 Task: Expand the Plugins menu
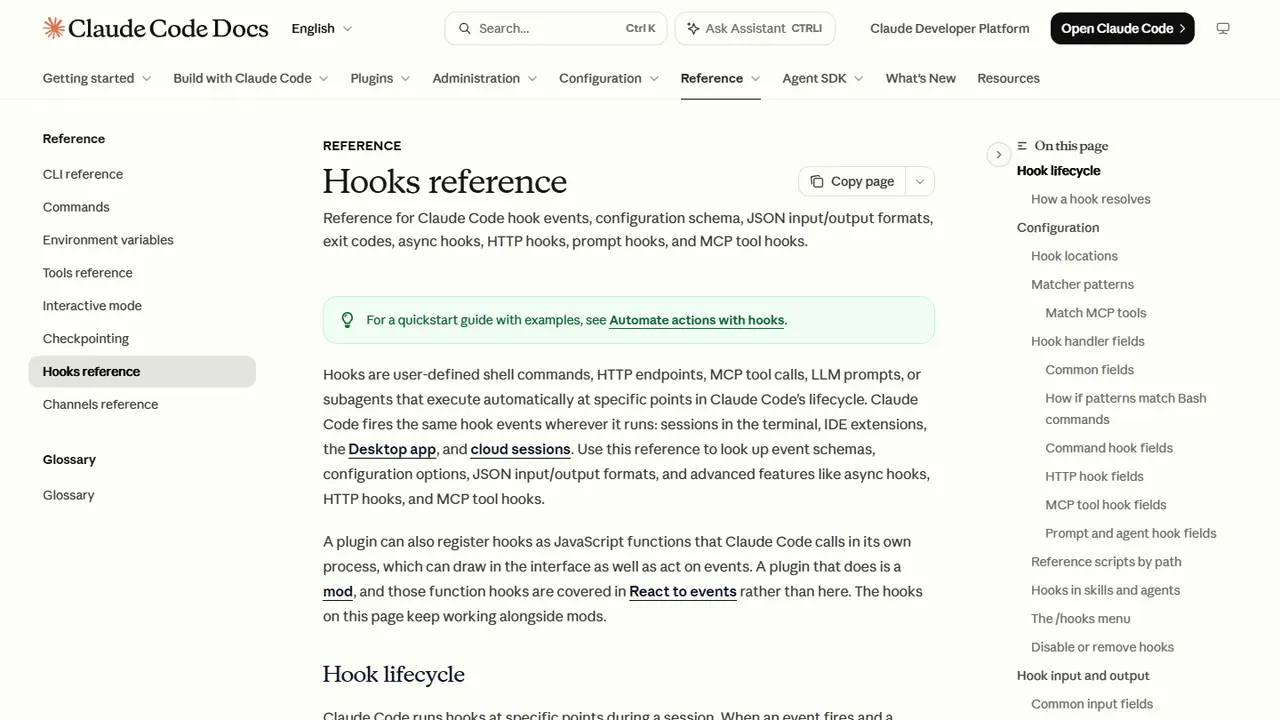[x=380, y=78]
